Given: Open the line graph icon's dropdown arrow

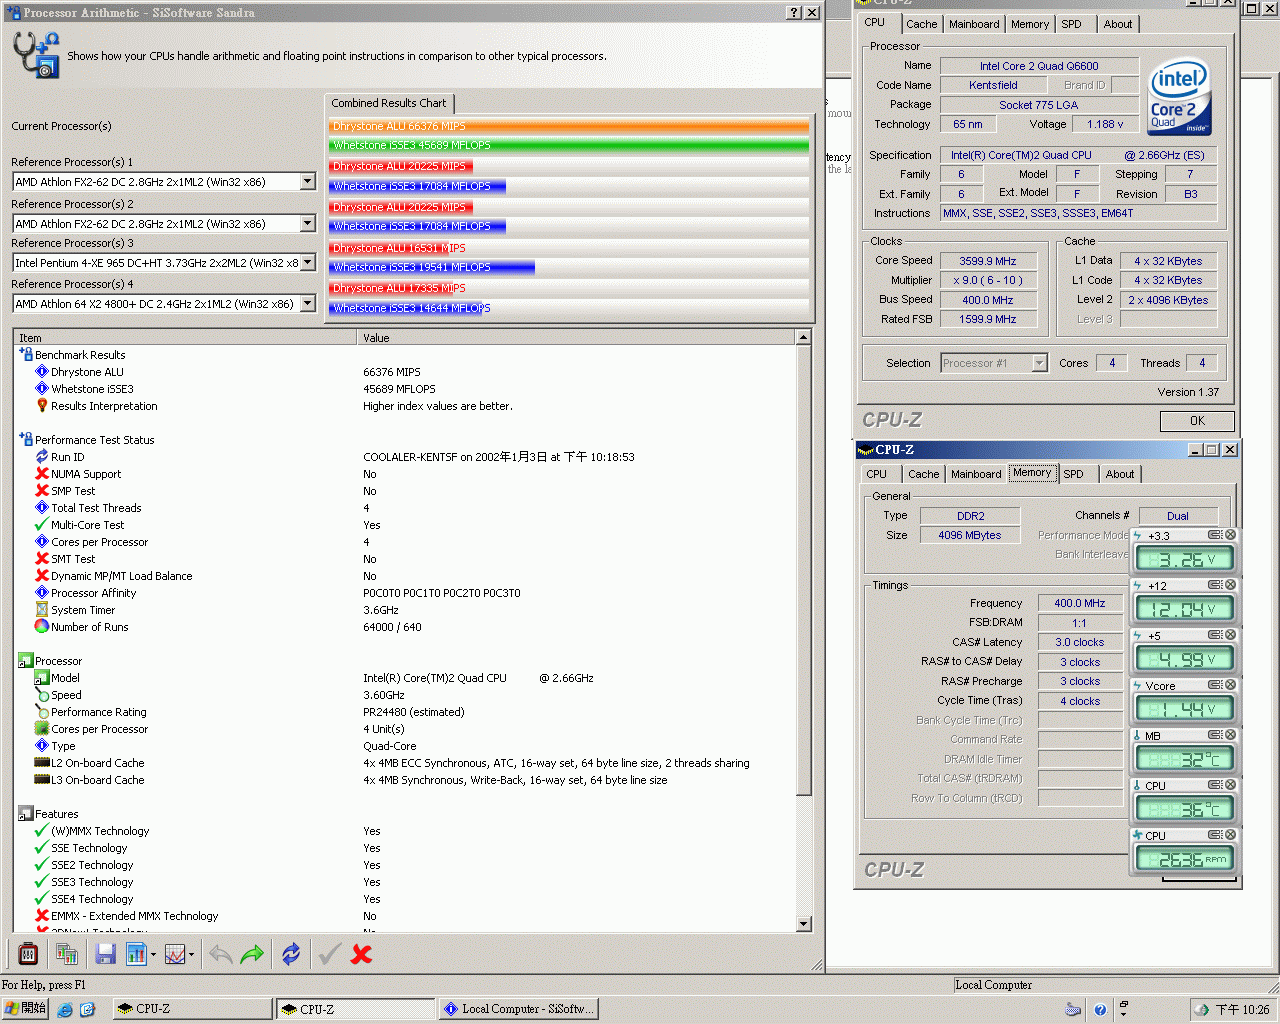Looking at the screenshot, I should click(191, 954).
